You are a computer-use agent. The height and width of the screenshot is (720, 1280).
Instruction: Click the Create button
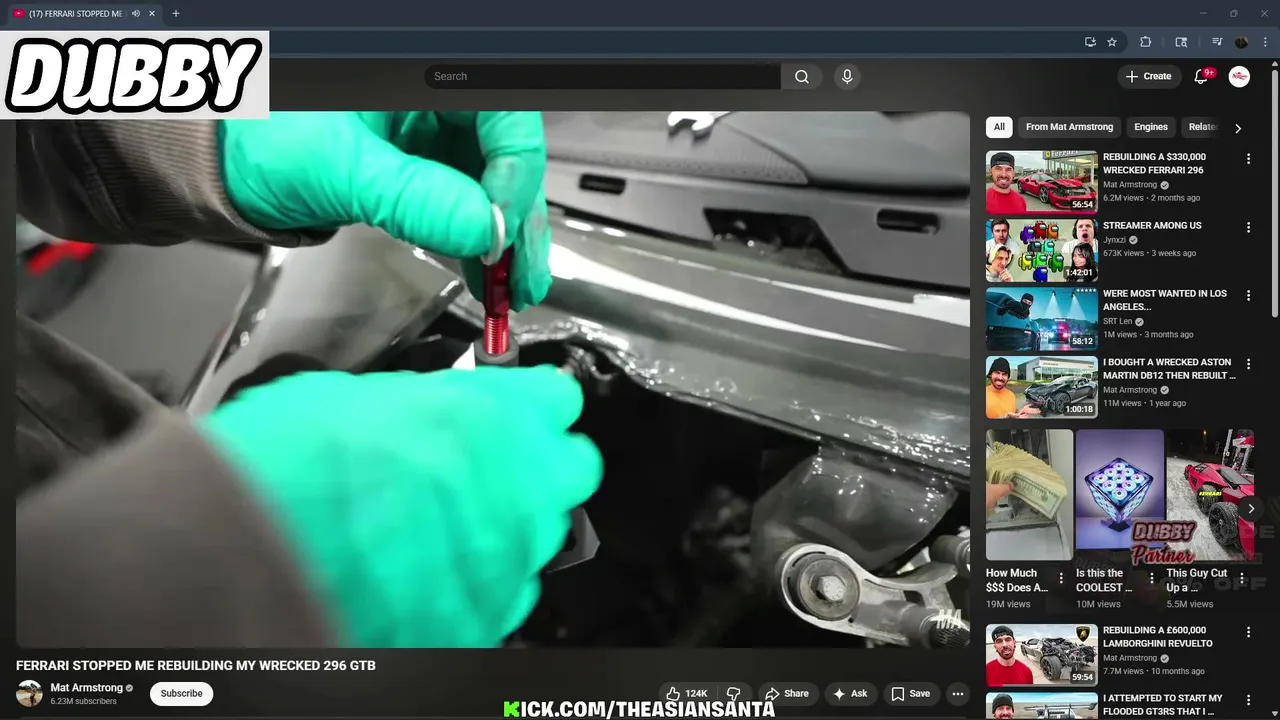1148,76
